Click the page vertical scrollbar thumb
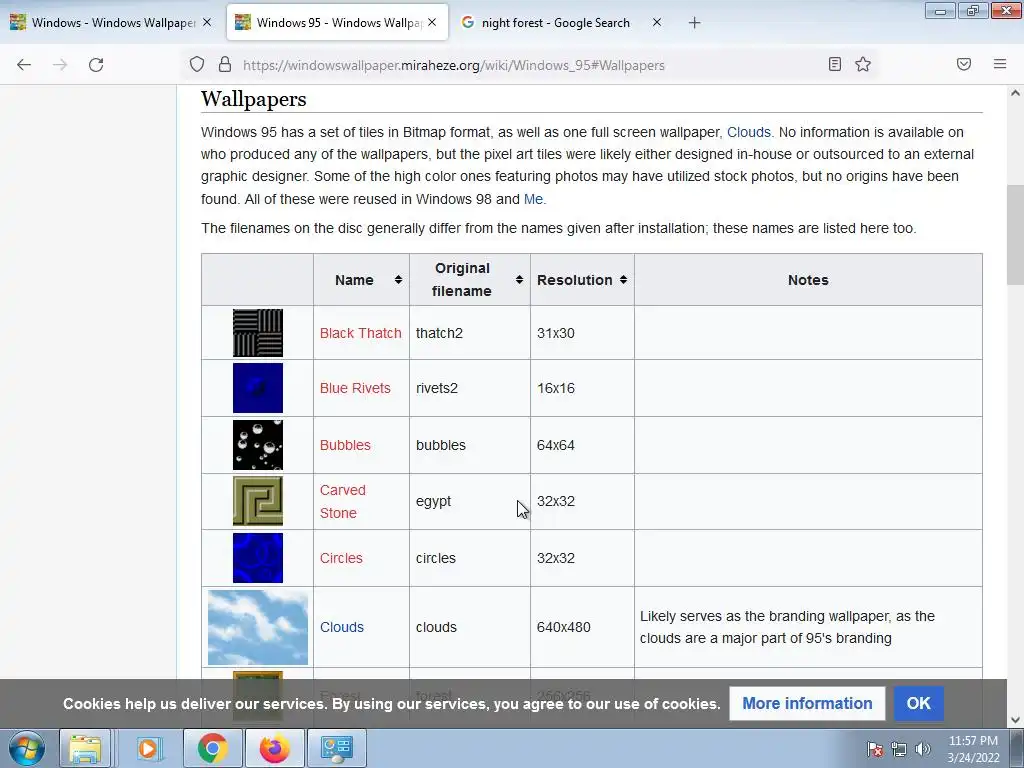 point(1015,235)
